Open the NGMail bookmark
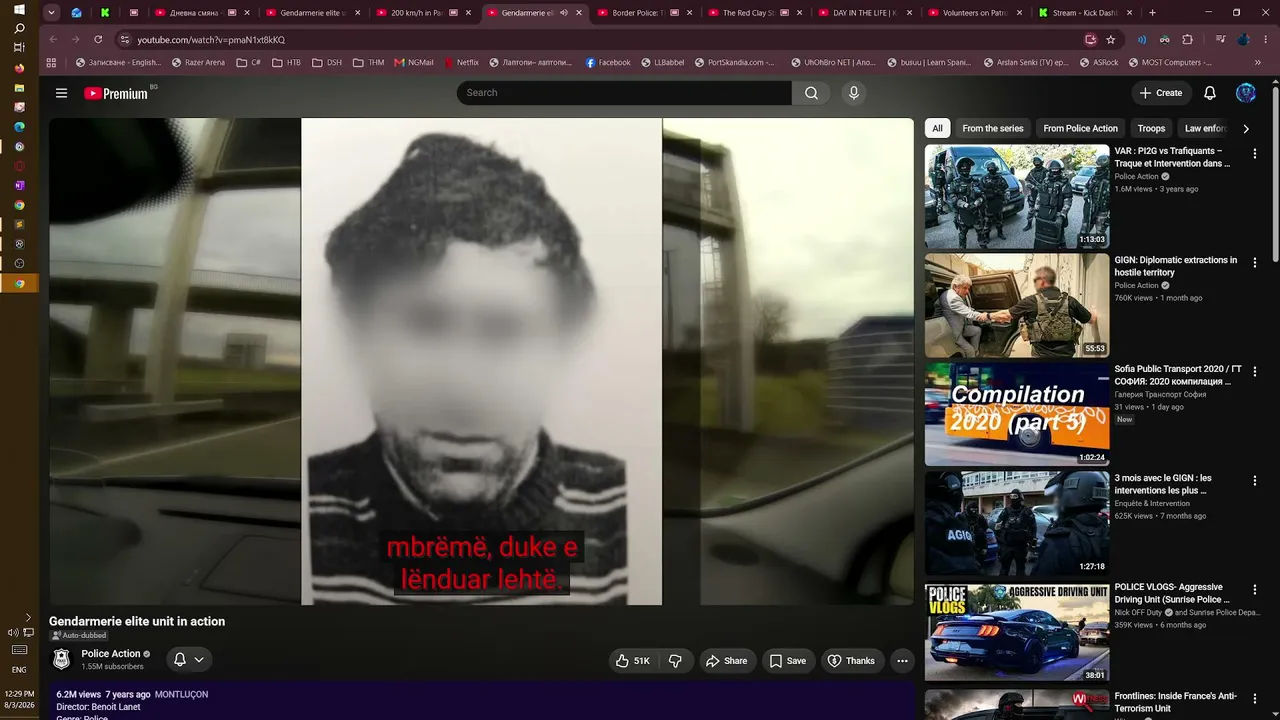1280x720 pixels. point(414,62)
